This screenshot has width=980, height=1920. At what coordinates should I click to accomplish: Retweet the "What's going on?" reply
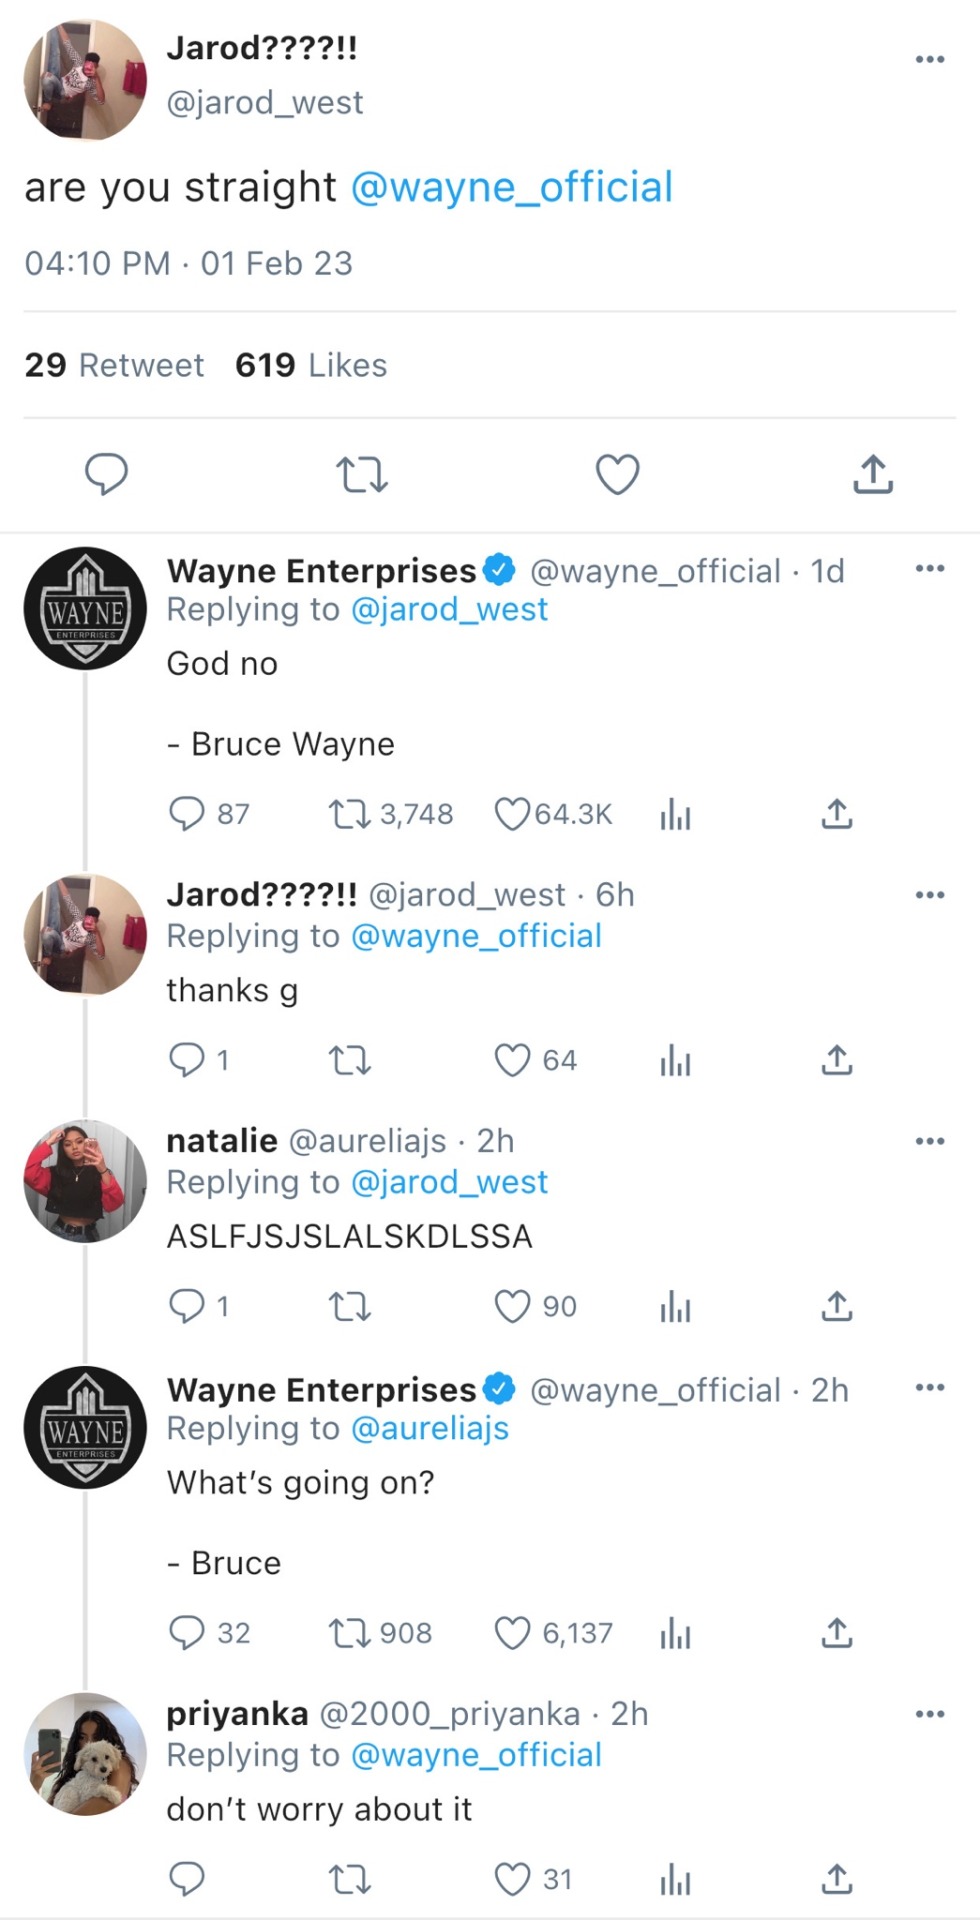pos(350,1633)
